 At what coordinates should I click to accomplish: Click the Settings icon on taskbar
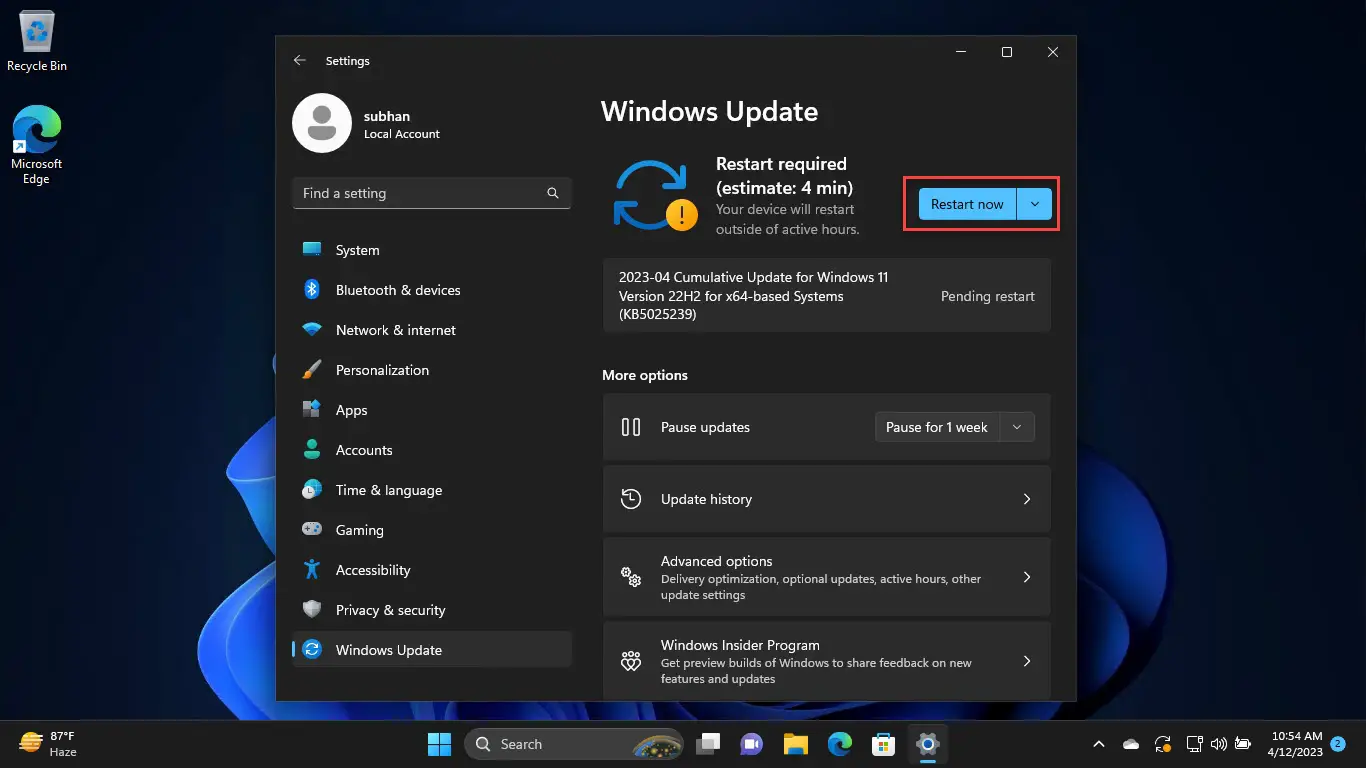[927, 744]
